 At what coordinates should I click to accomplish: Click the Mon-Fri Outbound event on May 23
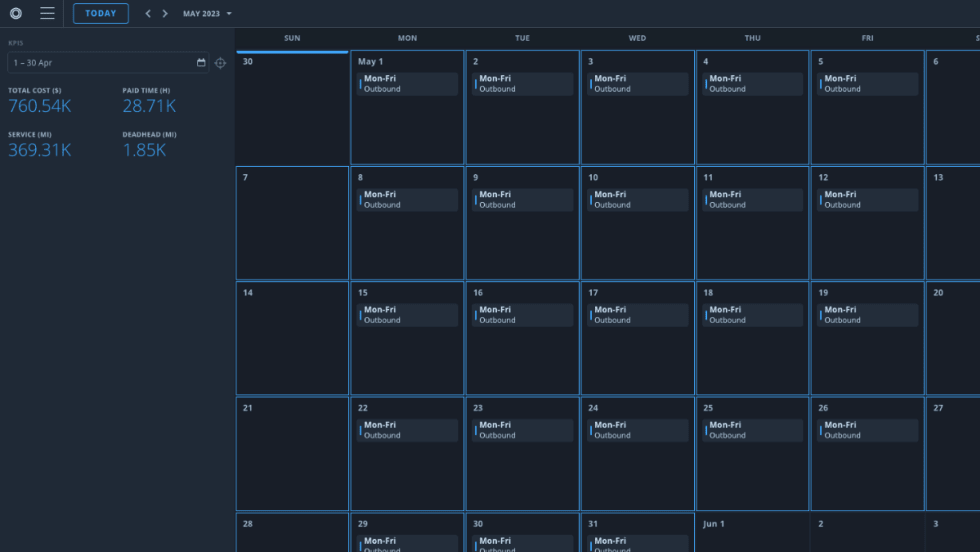coord(522,430)
